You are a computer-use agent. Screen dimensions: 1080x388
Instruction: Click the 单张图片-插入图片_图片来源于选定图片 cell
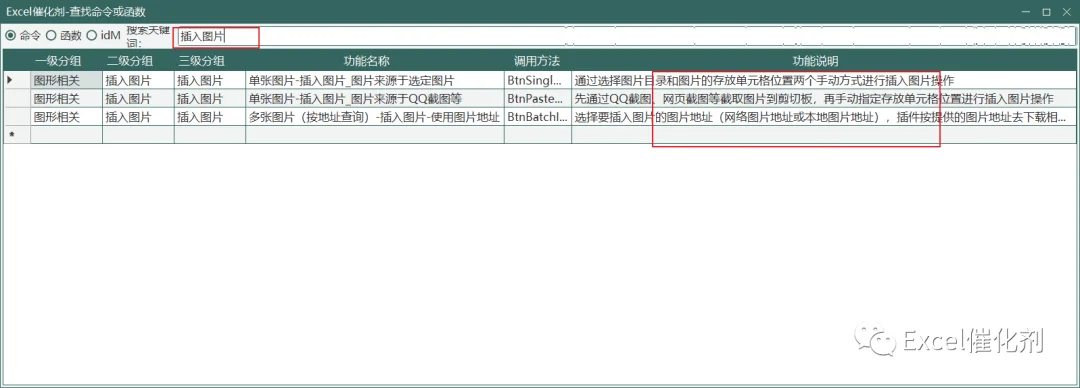375,80
